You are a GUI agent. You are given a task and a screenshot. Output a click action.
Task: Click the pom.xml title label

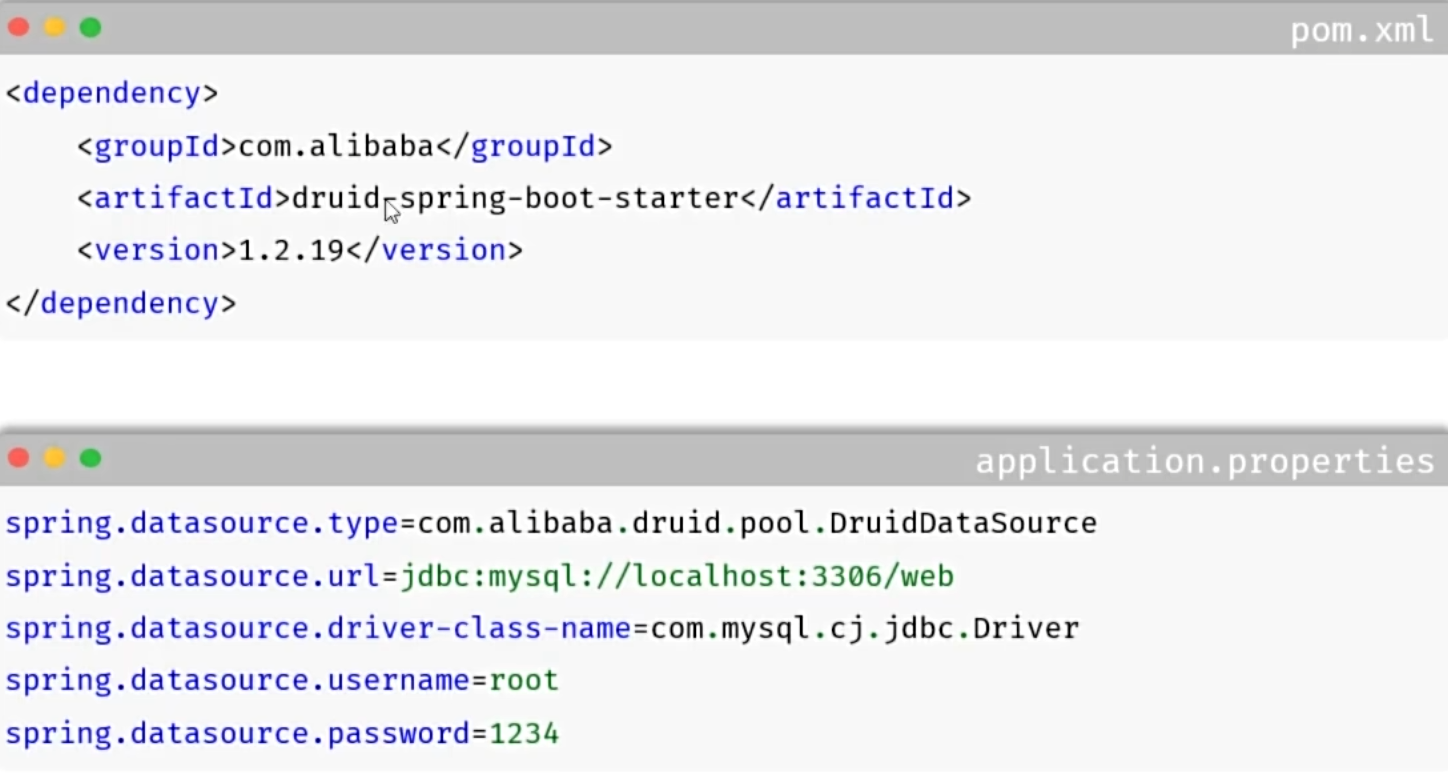pos(1362,31)
